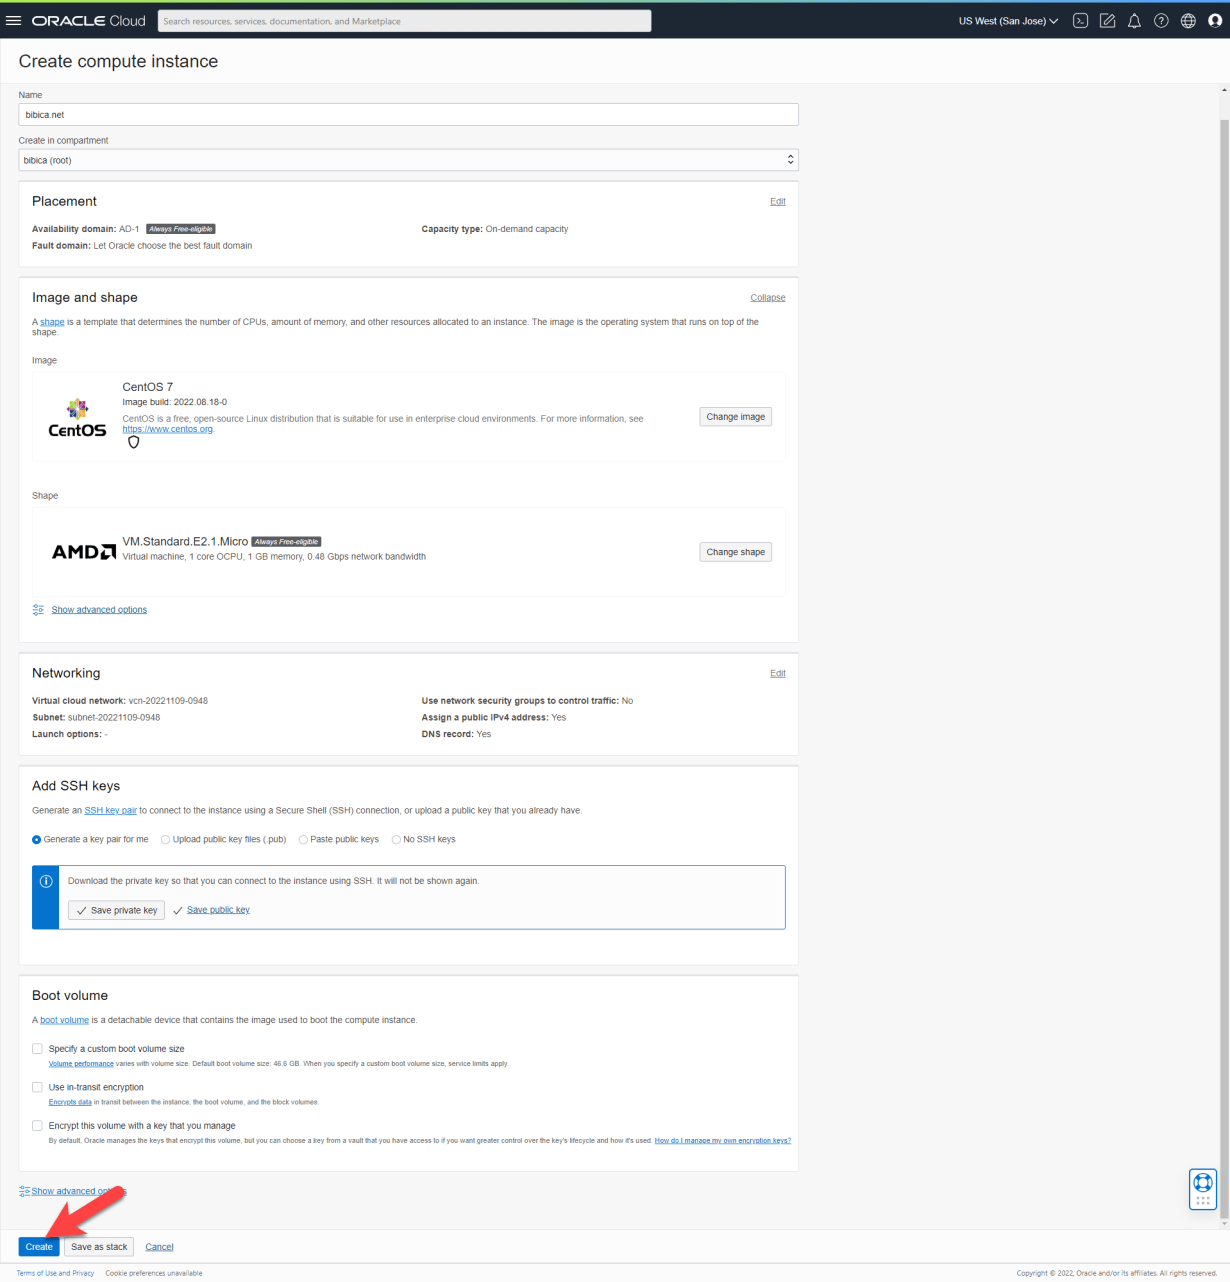
Task: Show advanced options under Shape
Action: pos(99,610)
